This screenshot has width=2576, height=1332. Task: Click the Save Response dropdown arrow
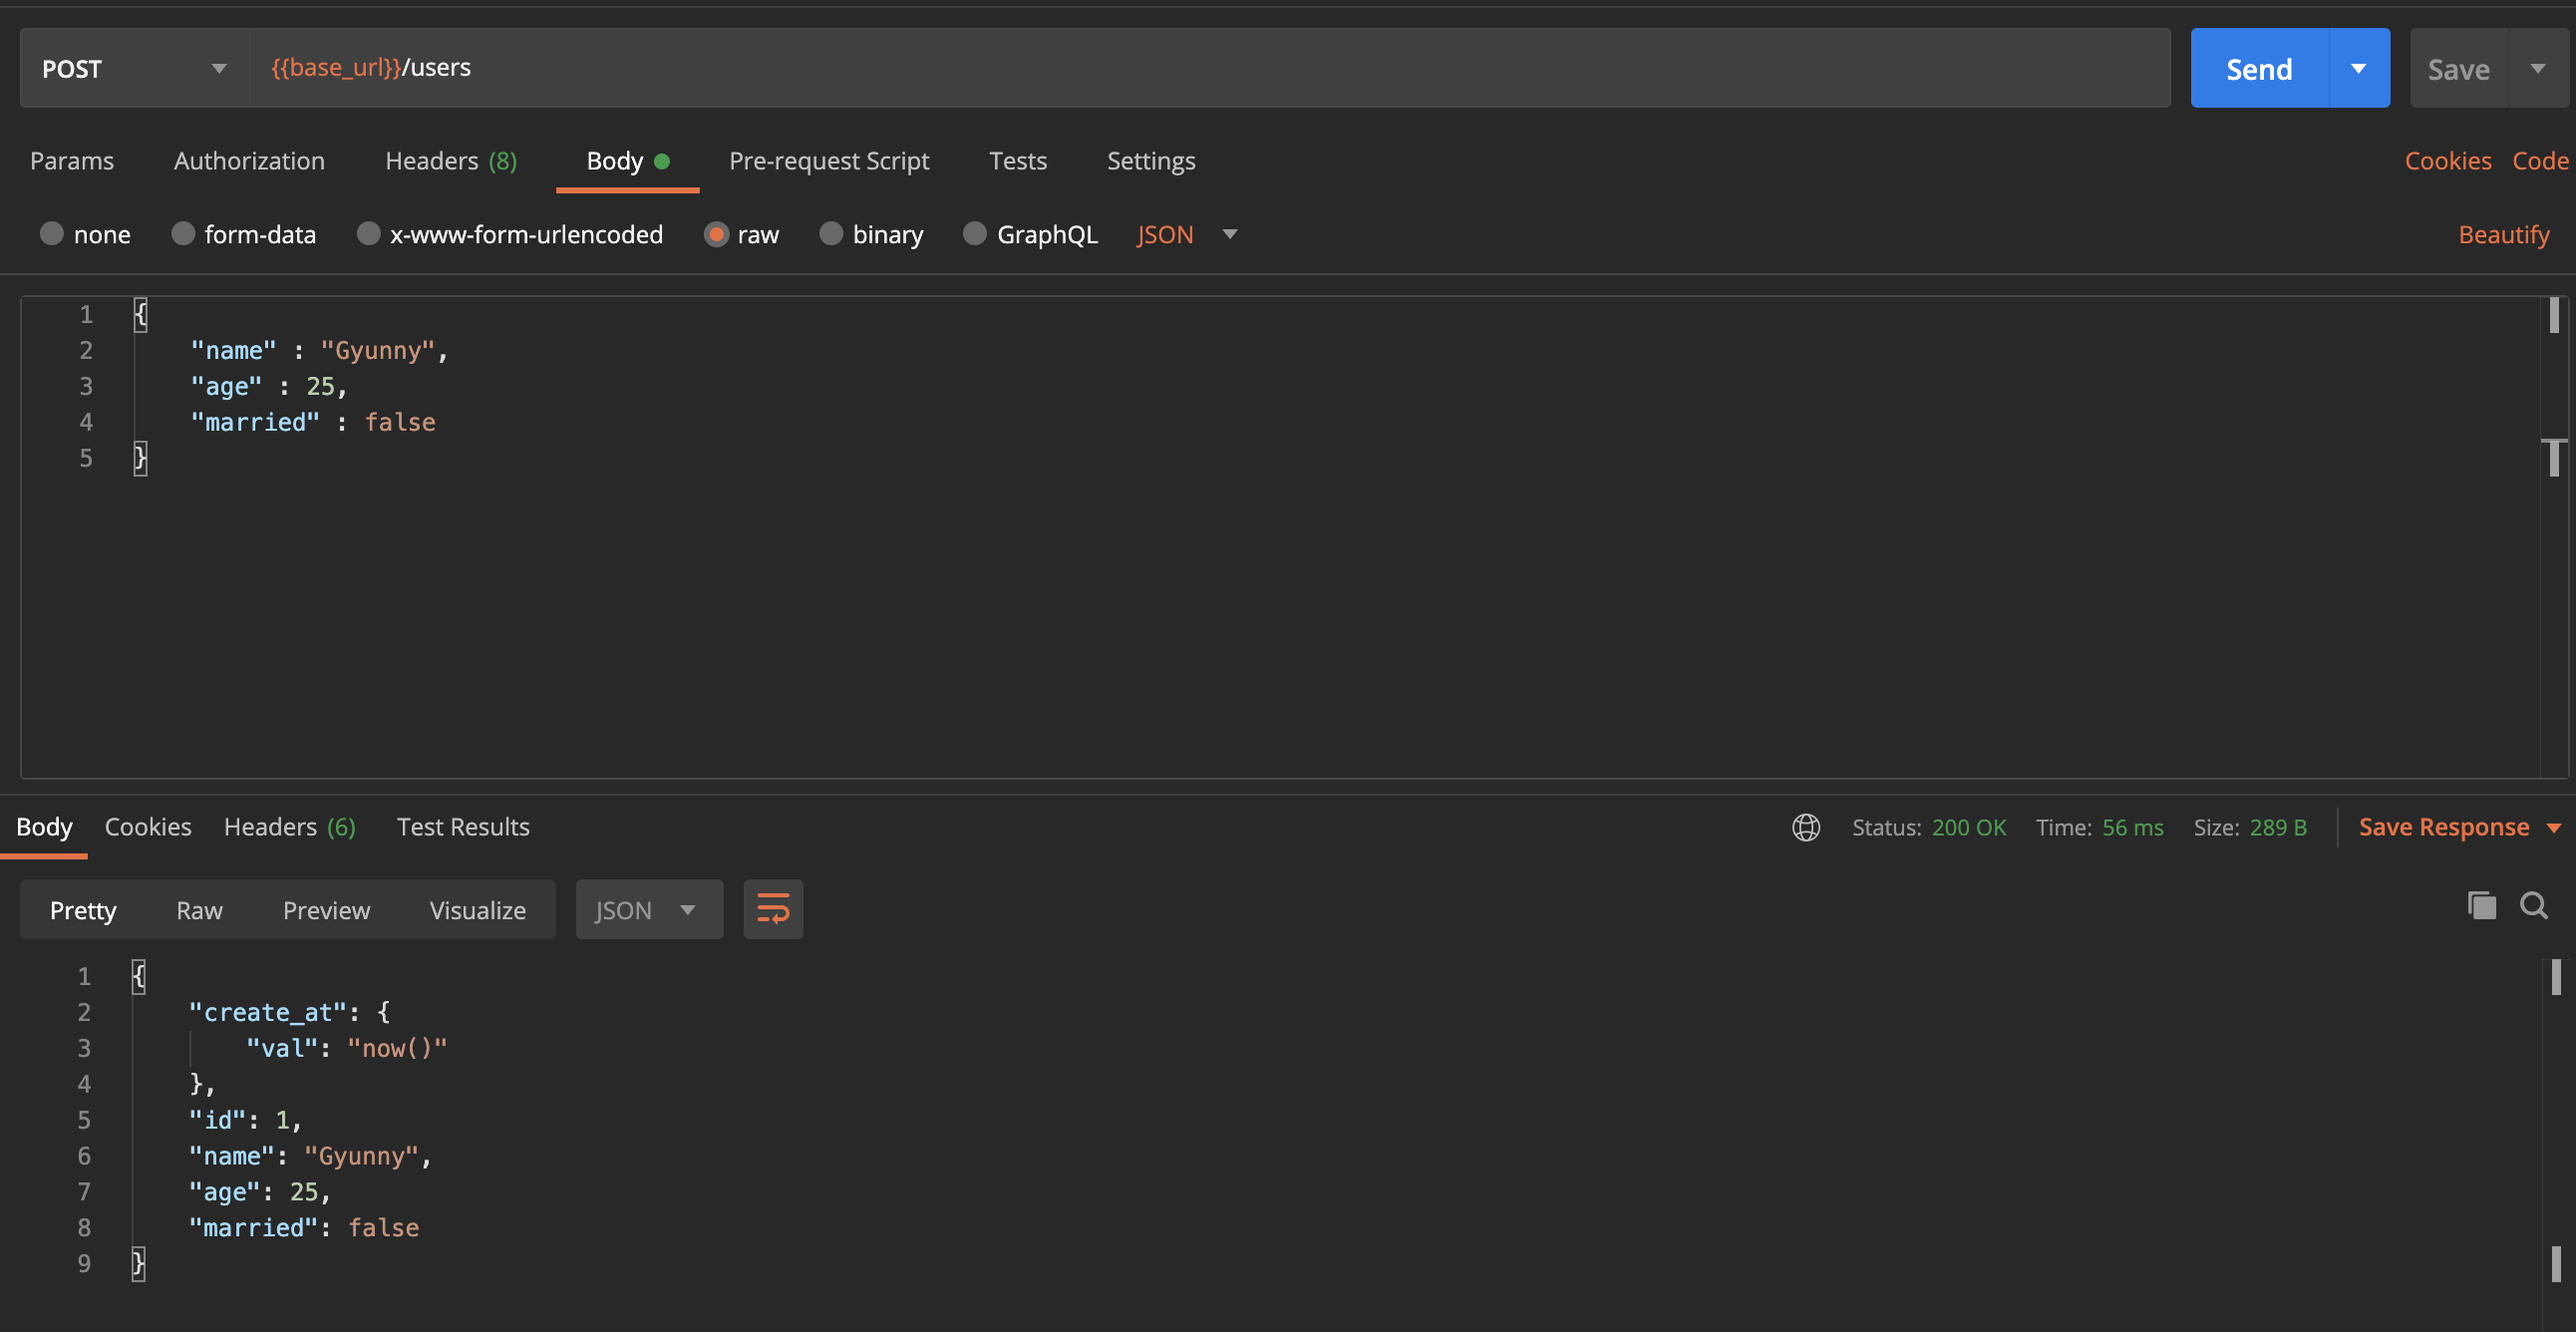(x=2553, y=828)
